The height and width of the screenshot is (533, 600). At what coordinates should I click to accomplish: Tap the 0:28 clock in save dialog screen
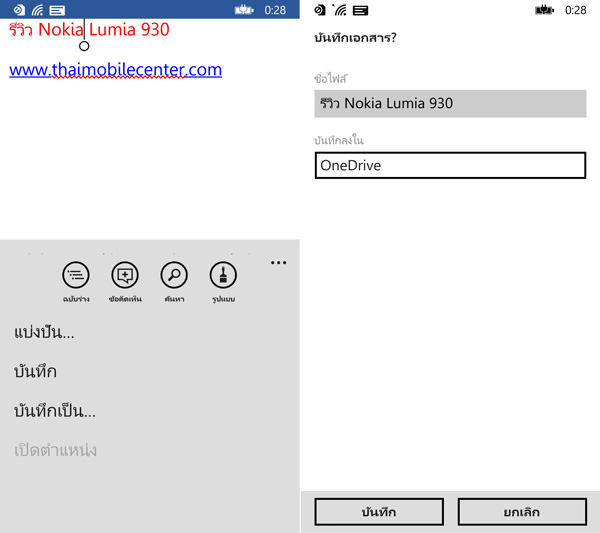tap(576, 10)
